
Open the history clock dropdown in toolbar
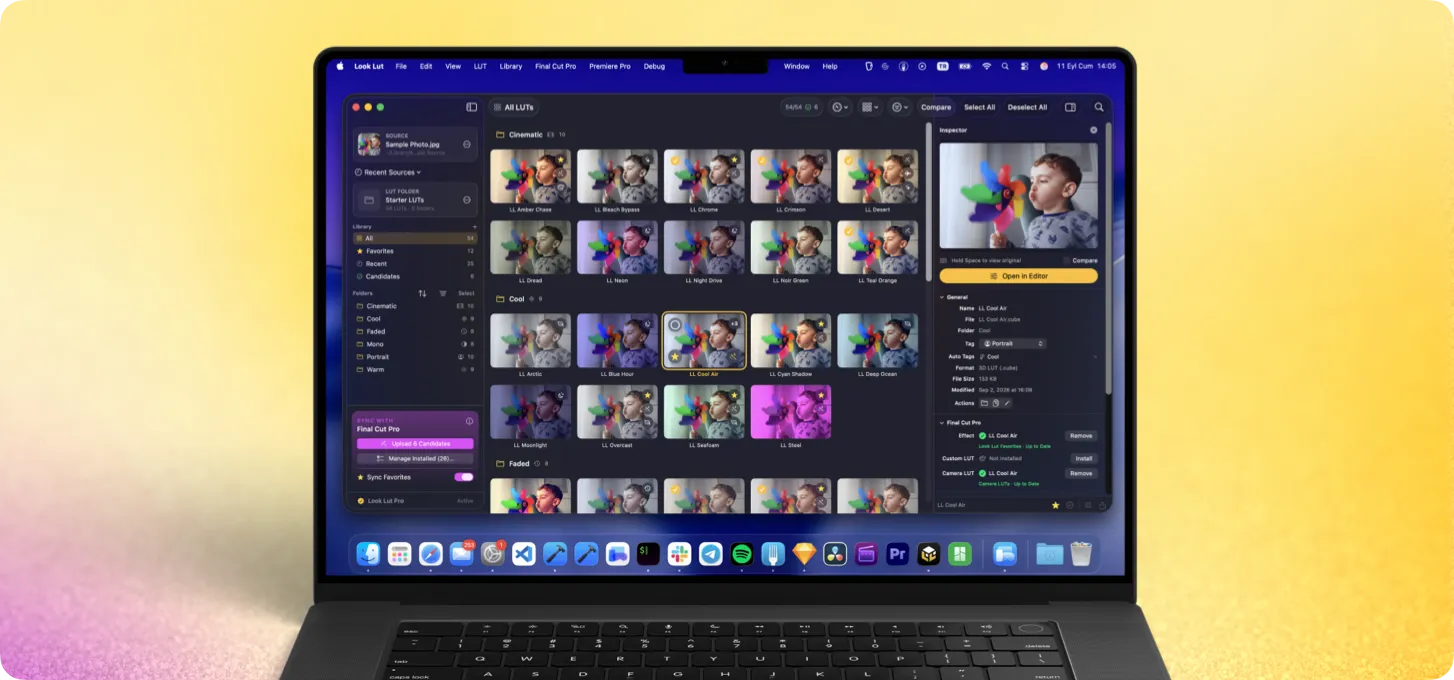(840, 107)
